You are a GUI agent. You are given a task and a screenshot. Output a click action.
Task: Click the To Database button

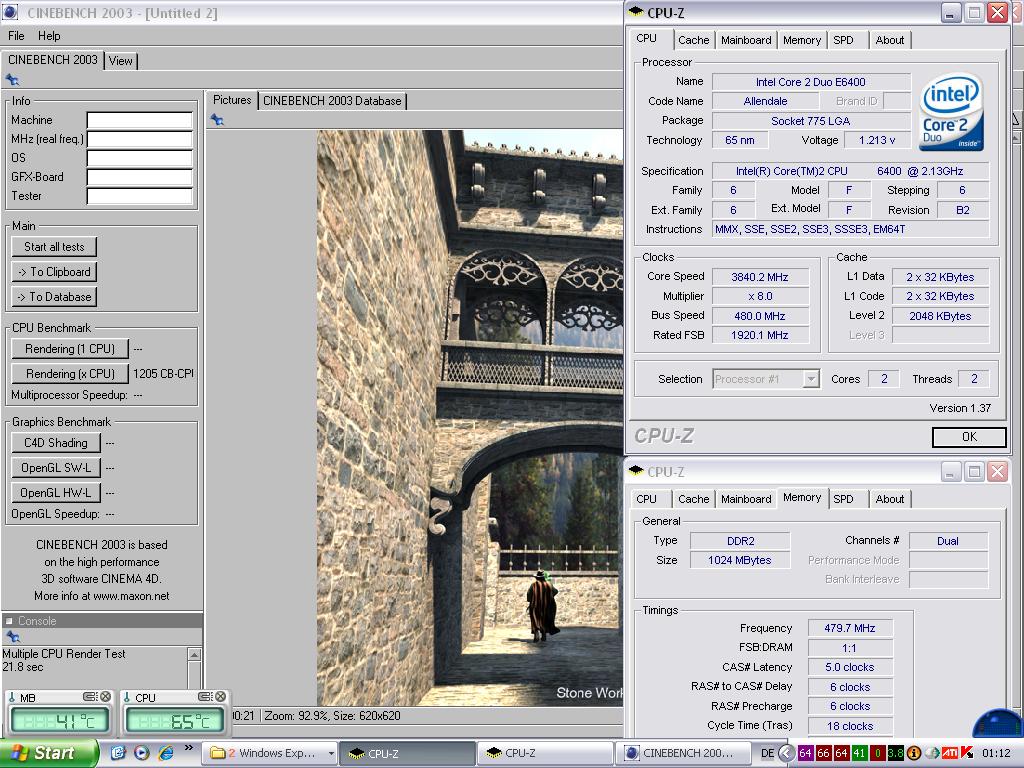pos(54,296)
